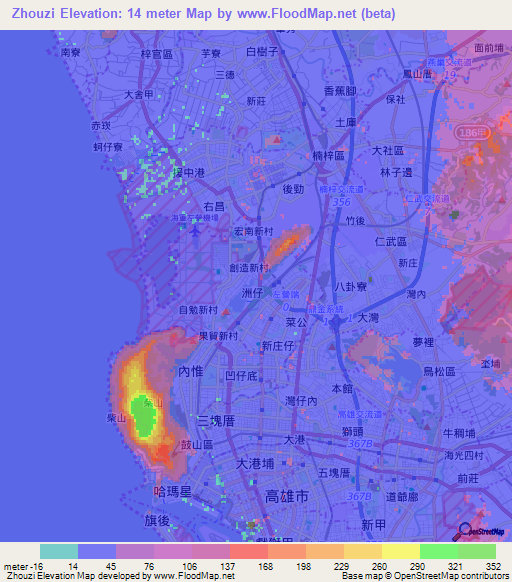Pick the red-salmon 137 meter legend swatch
Image resolution: width=512 pixels, height=582 pixels.
pyautogui.click(x=249, y=551)
